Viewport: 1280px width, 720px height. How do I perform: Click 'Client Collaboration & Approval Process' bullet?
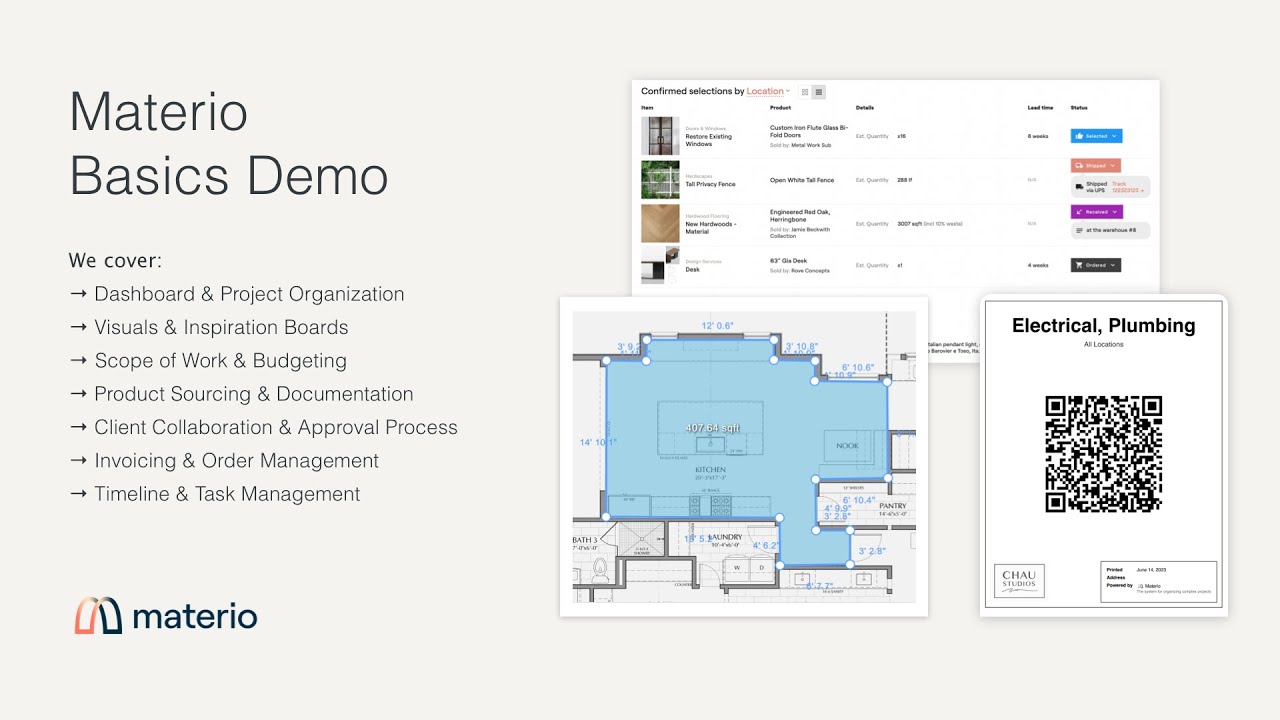(x=276, y=427)
